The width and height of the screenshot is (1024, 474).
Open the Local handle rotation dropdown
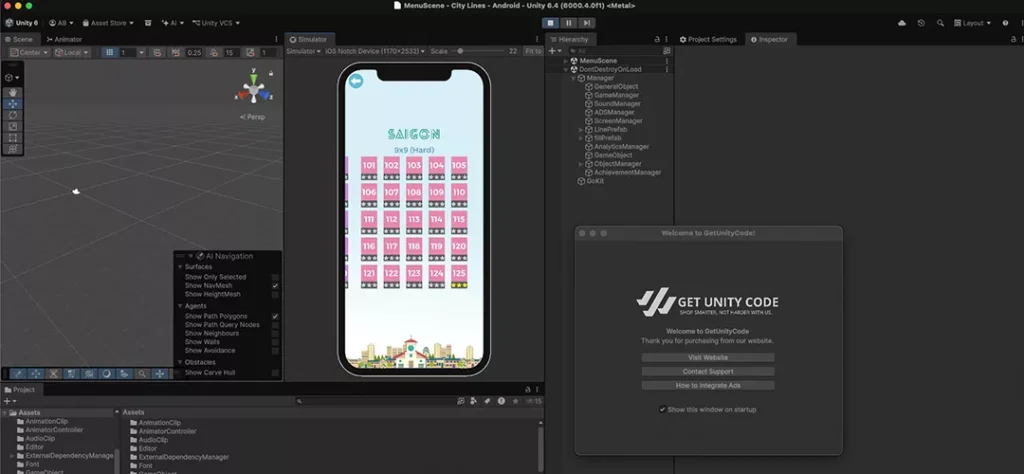click(72, 52)
